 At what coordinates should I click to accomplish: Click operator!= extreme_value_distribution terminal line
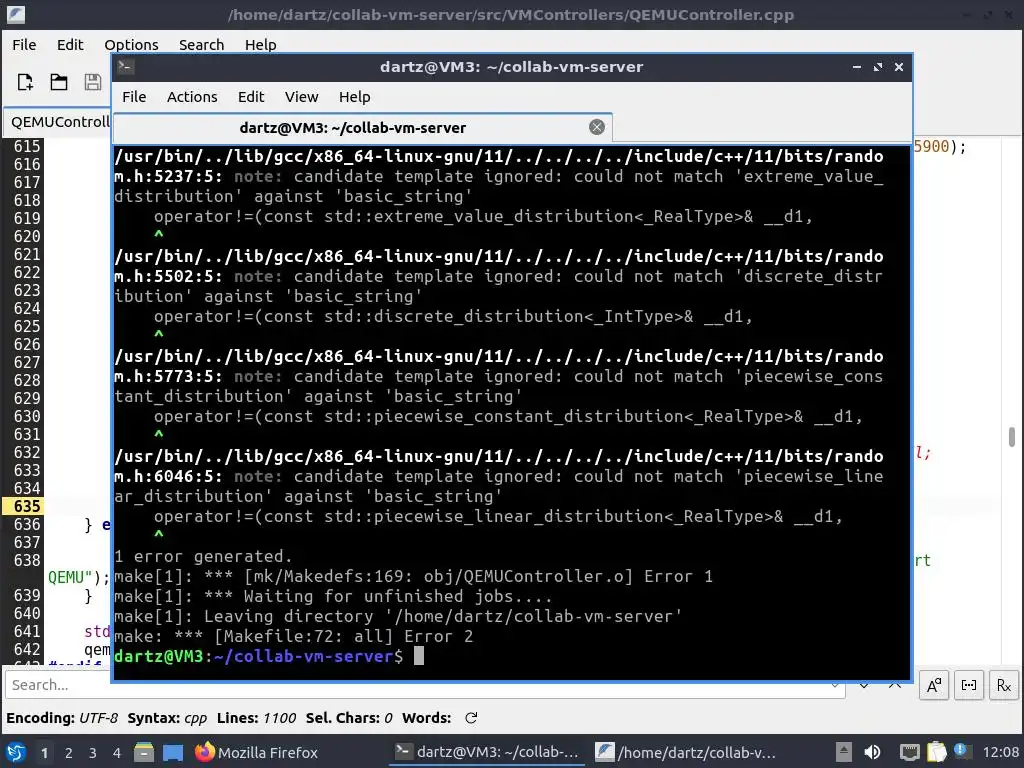point(483,216)
